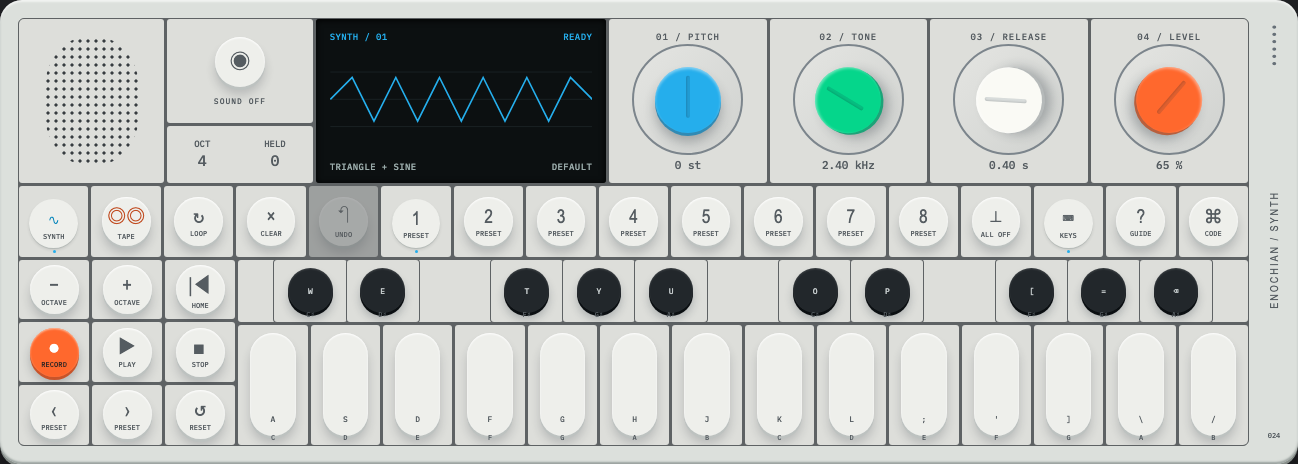Play the black [ key
Image resolution: width=1298 pixels, height=464 pixels.
tap(1031, 291)
